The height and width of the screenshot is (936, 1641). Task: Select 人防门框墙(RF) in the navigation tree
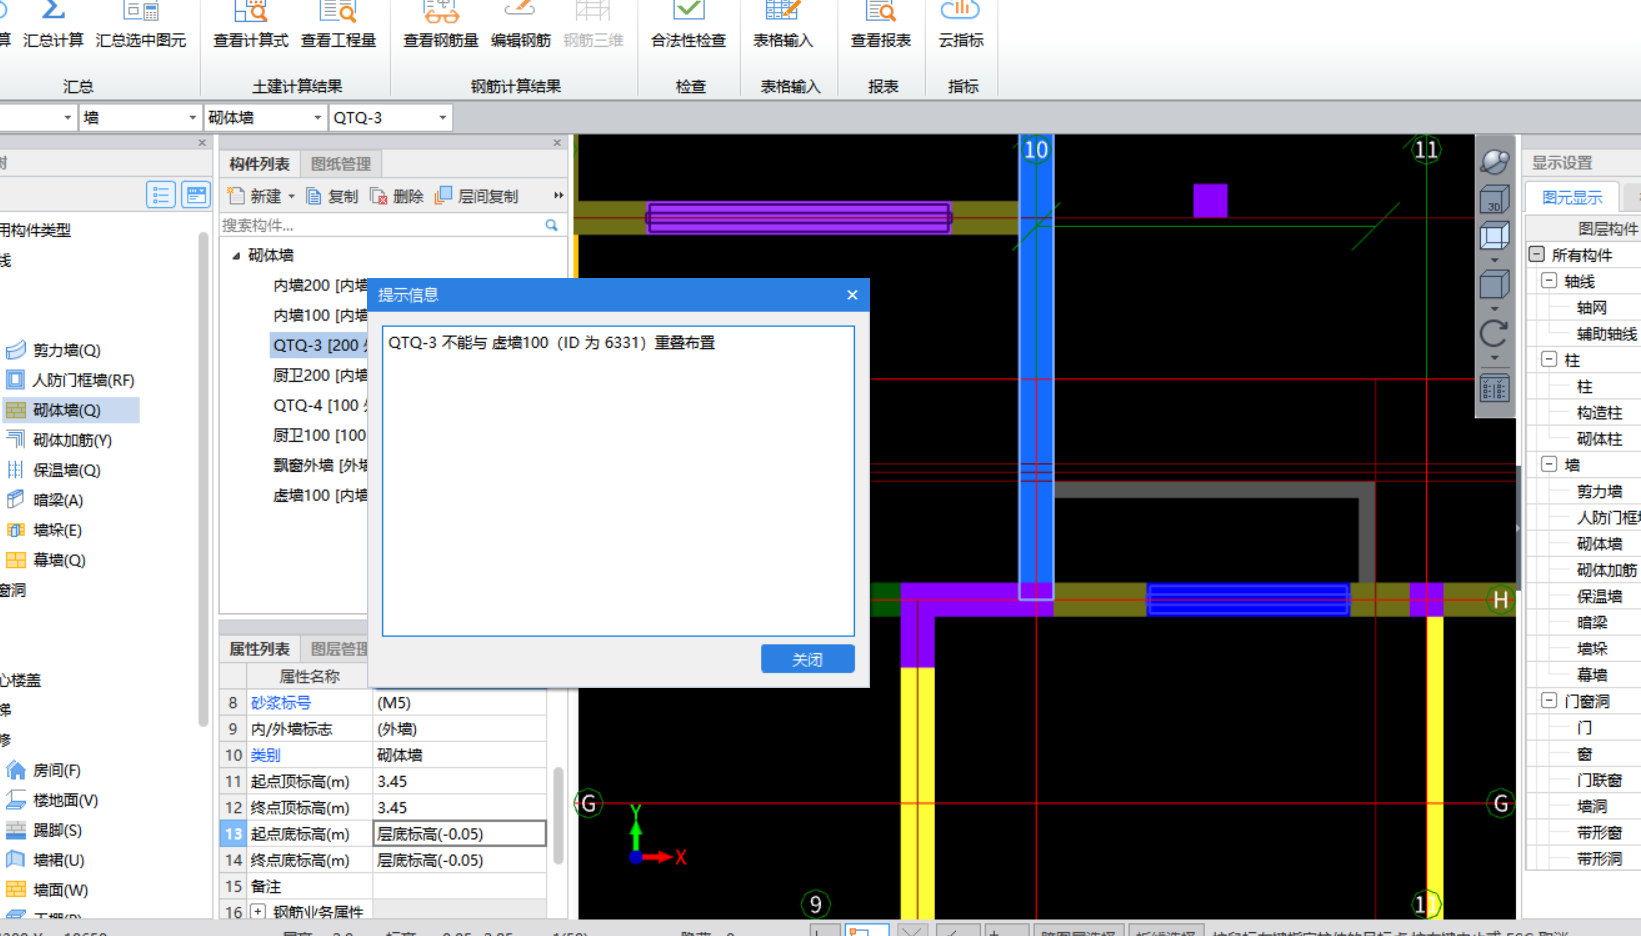[70, 380]
